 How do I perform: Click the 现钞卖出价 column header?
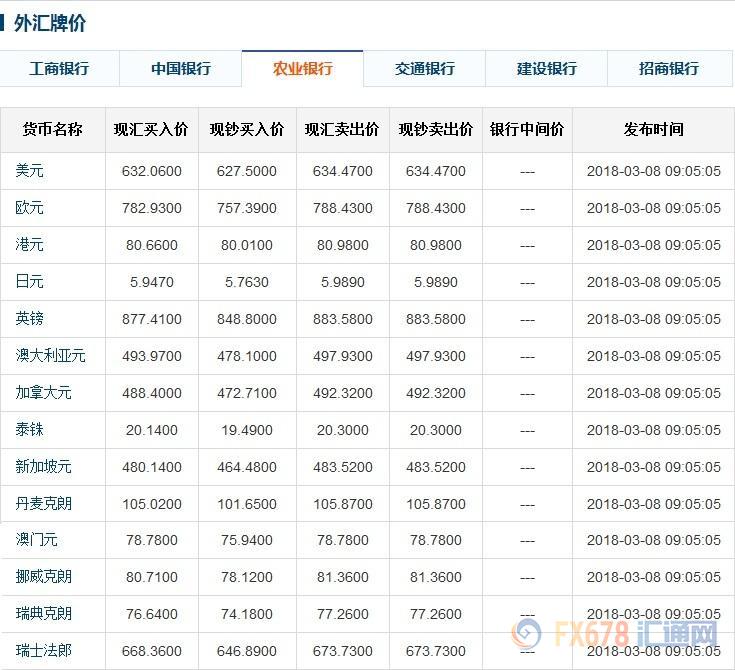[436, 129]
